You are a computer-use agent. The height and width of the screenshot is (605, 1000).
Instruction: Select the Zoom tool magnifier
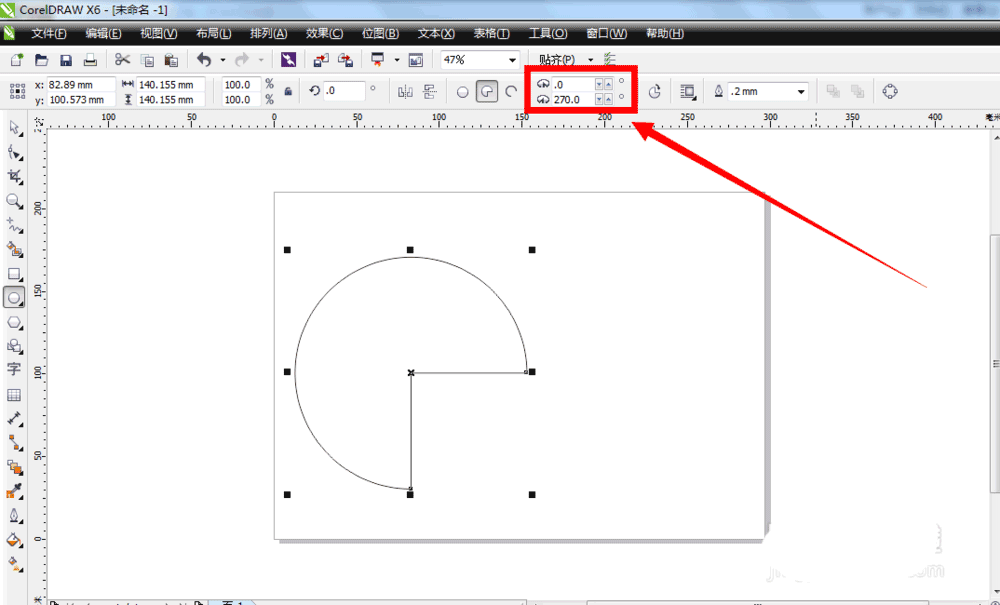click(x=14, y=201)
